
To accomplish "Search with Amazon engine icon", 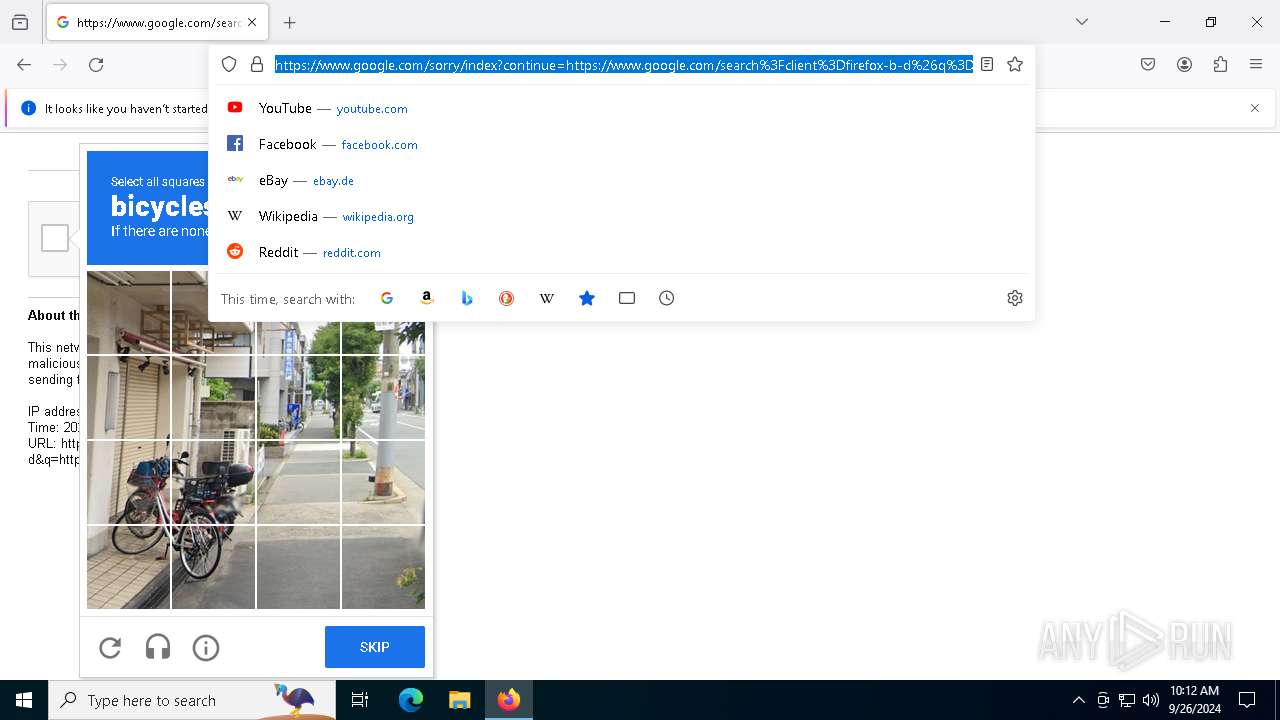I will pos(427,298).
